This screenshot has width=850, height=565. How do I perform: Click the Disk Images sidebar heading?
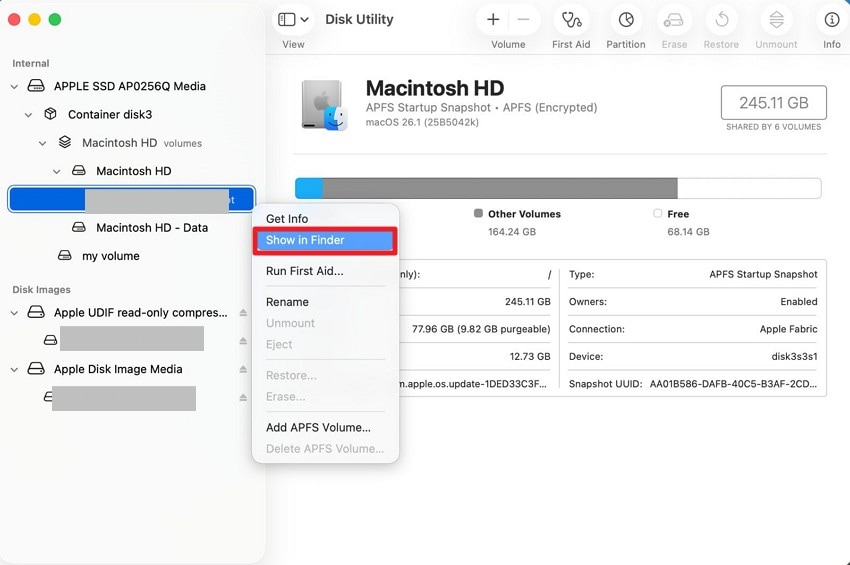tap(41, 290)
